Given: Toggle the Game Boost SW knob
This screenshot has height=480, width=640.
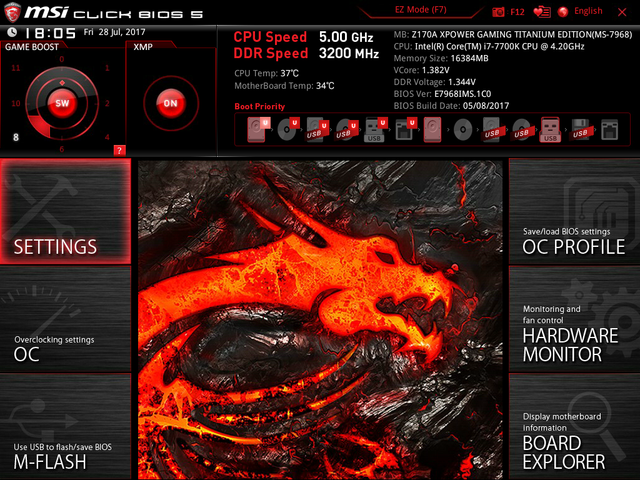Looking at the screenshot, I should click(62, 103).
